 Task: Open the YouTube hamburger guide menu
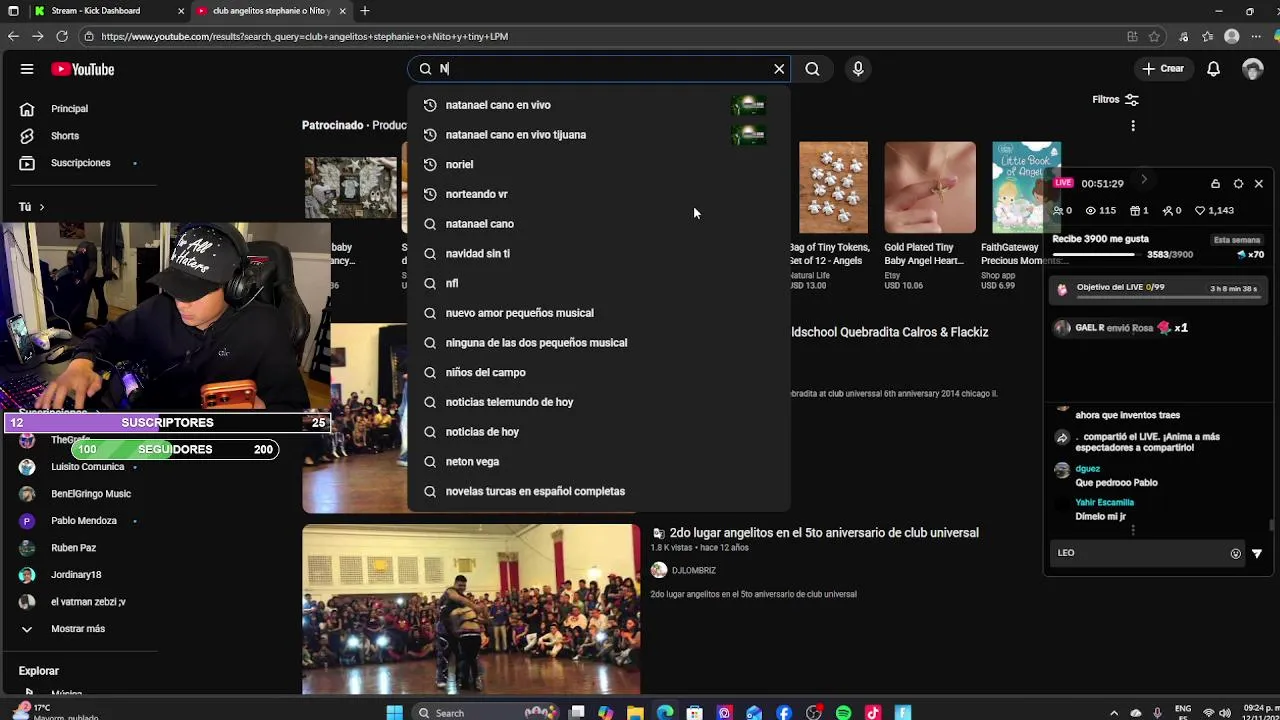coord(27,69)
